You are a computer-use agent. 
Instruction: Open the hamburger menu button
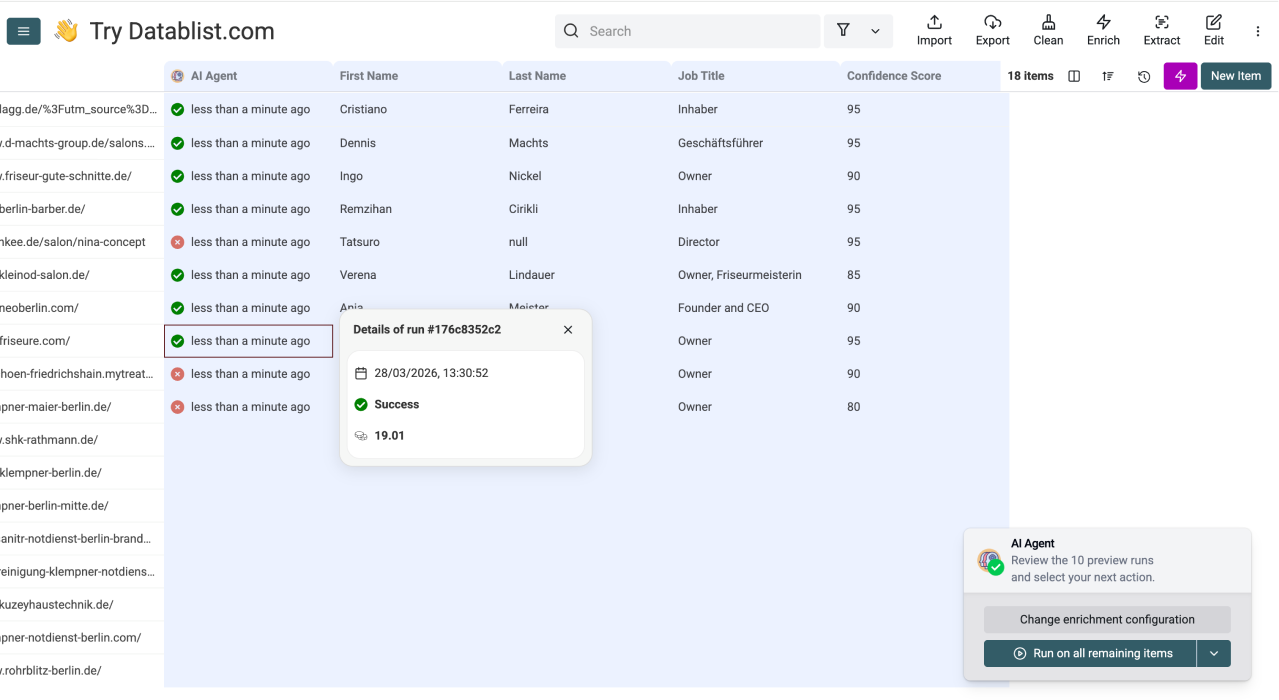point(23,31)
